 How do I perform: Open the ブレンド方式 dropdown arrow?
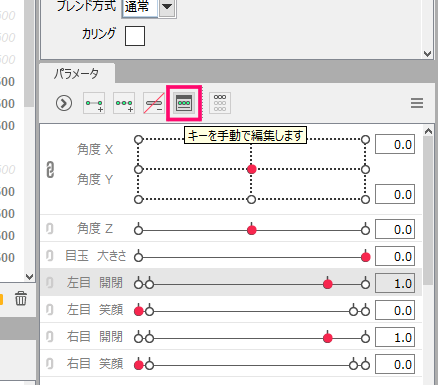tap(167, 7)
